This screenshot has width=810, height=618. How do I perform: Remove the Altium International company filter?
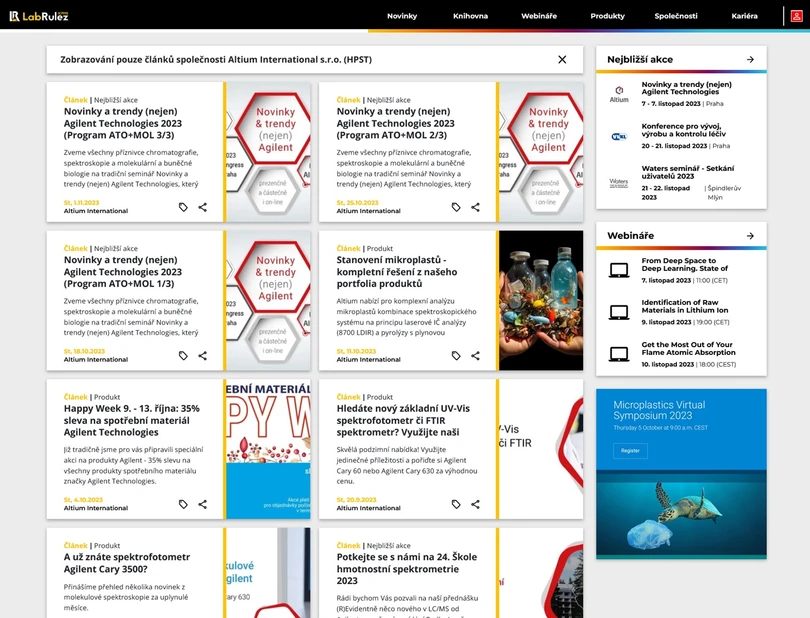(x=562, y=60)
